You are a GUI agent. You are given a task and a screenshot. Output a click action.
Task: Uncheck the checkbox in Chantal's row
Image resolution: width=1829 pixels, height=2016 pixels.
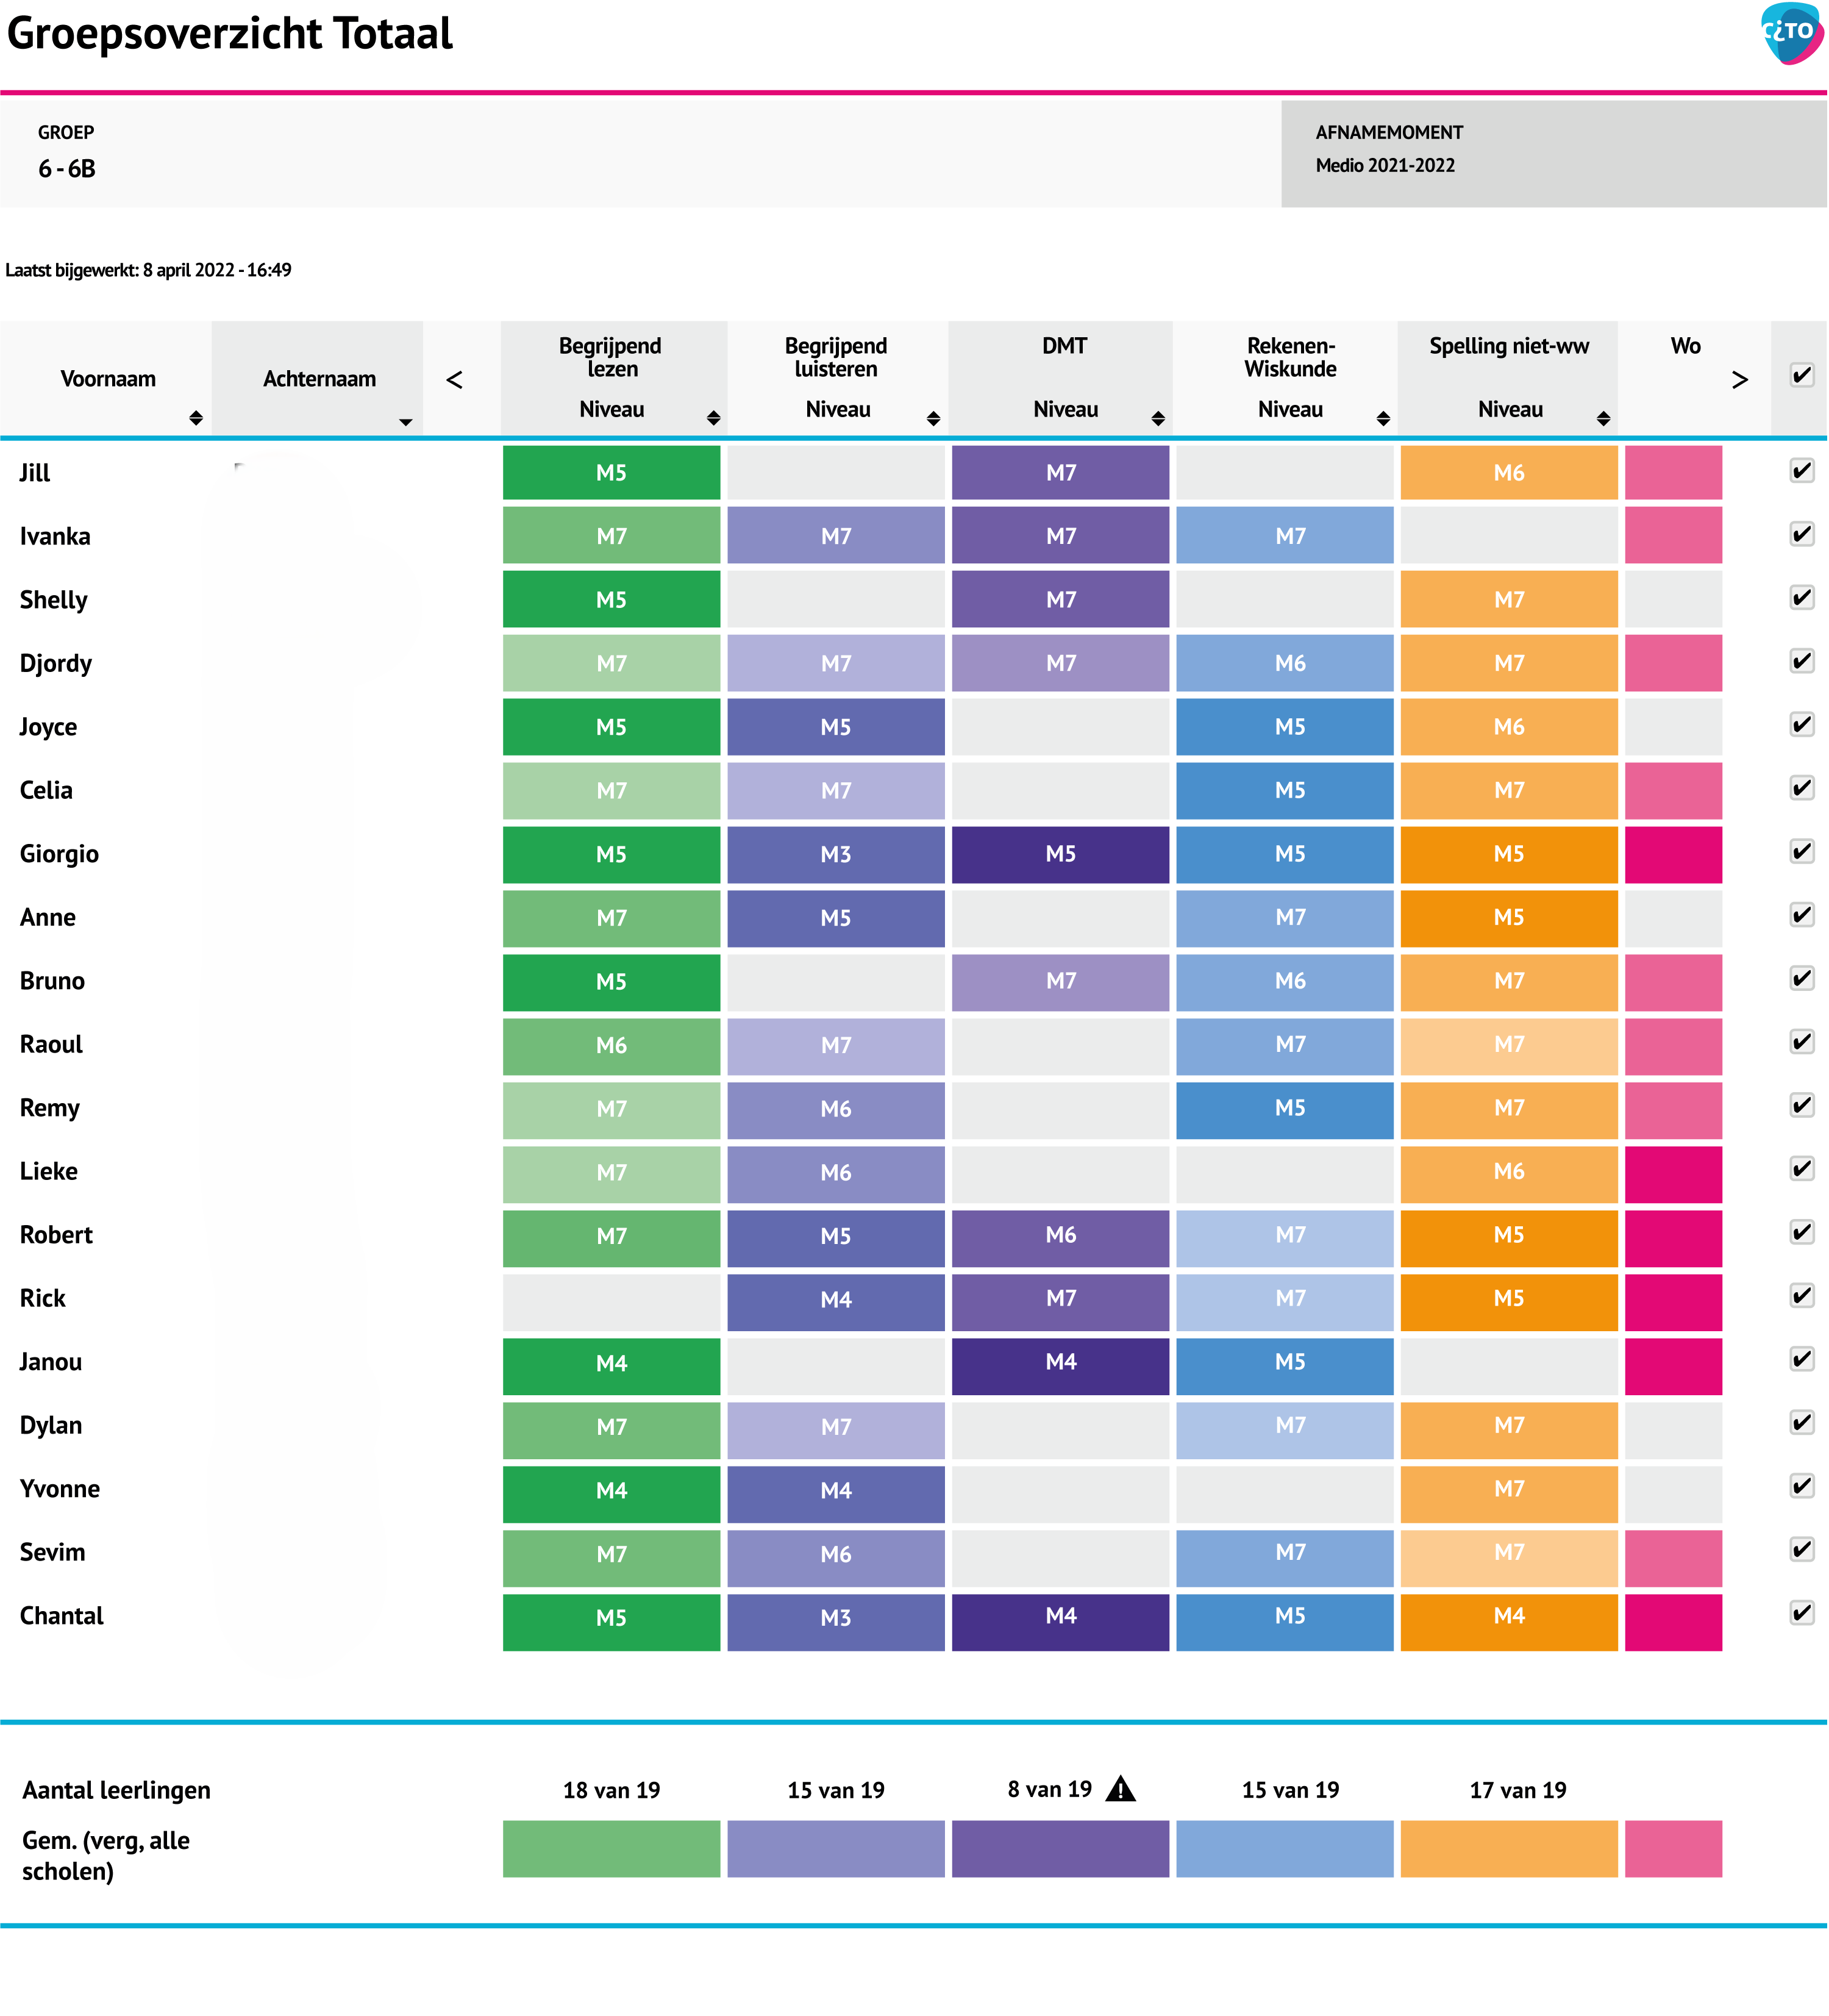coord(1802,1614)
